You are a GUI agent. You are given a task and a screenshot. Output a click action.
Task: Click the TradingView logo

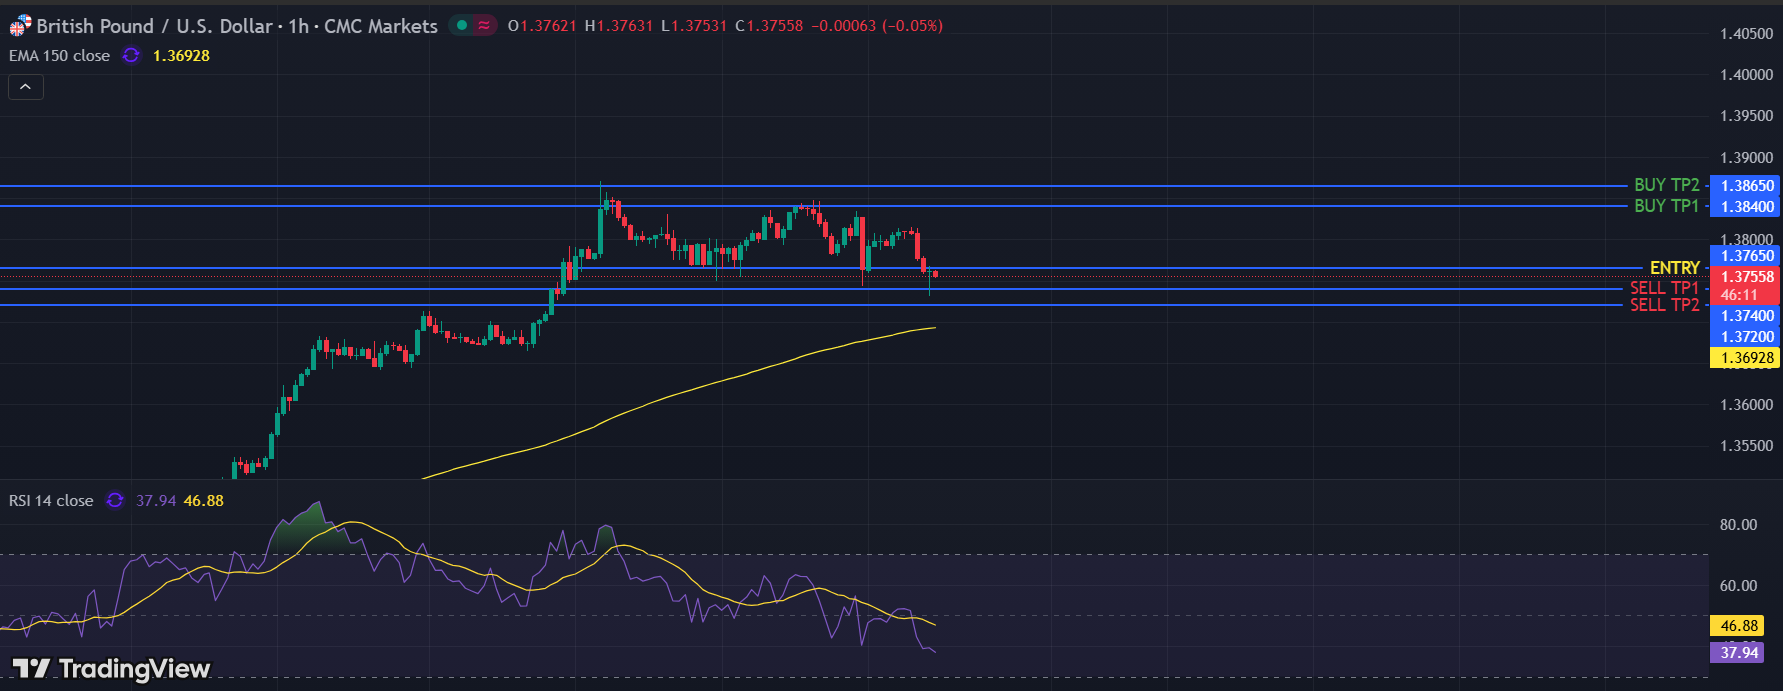pyautogui.click(x=111, y=668)
